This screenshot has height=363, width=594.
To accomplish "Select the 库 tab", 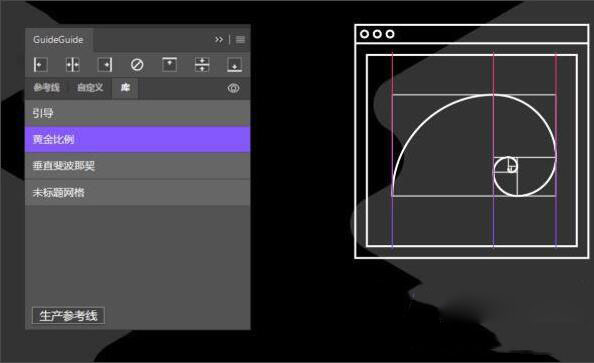I will pyautogui.click(x=125, y=88).
